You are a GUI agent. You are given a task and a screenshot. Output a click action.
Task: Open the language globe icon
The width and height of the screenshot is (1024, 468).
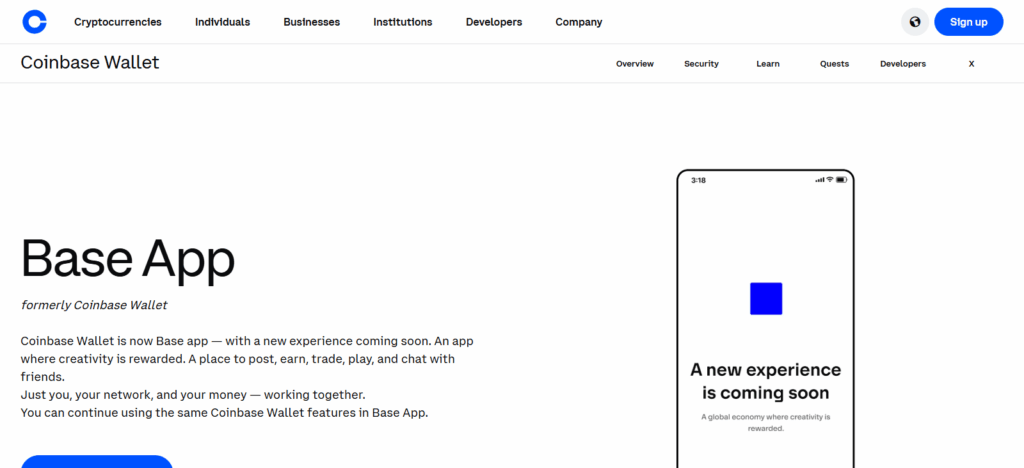point(915,22)
